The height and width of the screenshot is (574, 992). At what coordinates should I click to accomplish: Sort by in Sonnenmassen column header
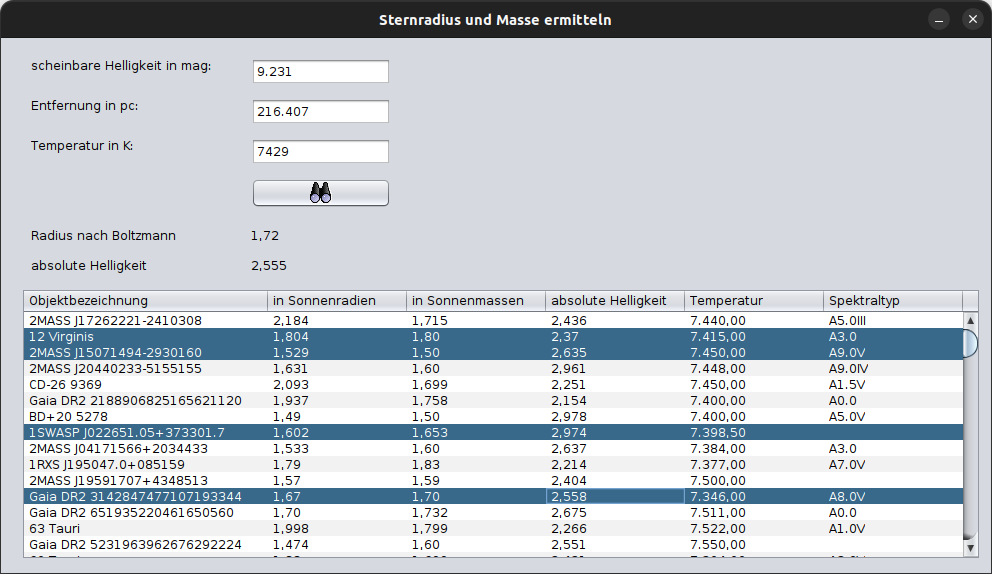(476, 301)
